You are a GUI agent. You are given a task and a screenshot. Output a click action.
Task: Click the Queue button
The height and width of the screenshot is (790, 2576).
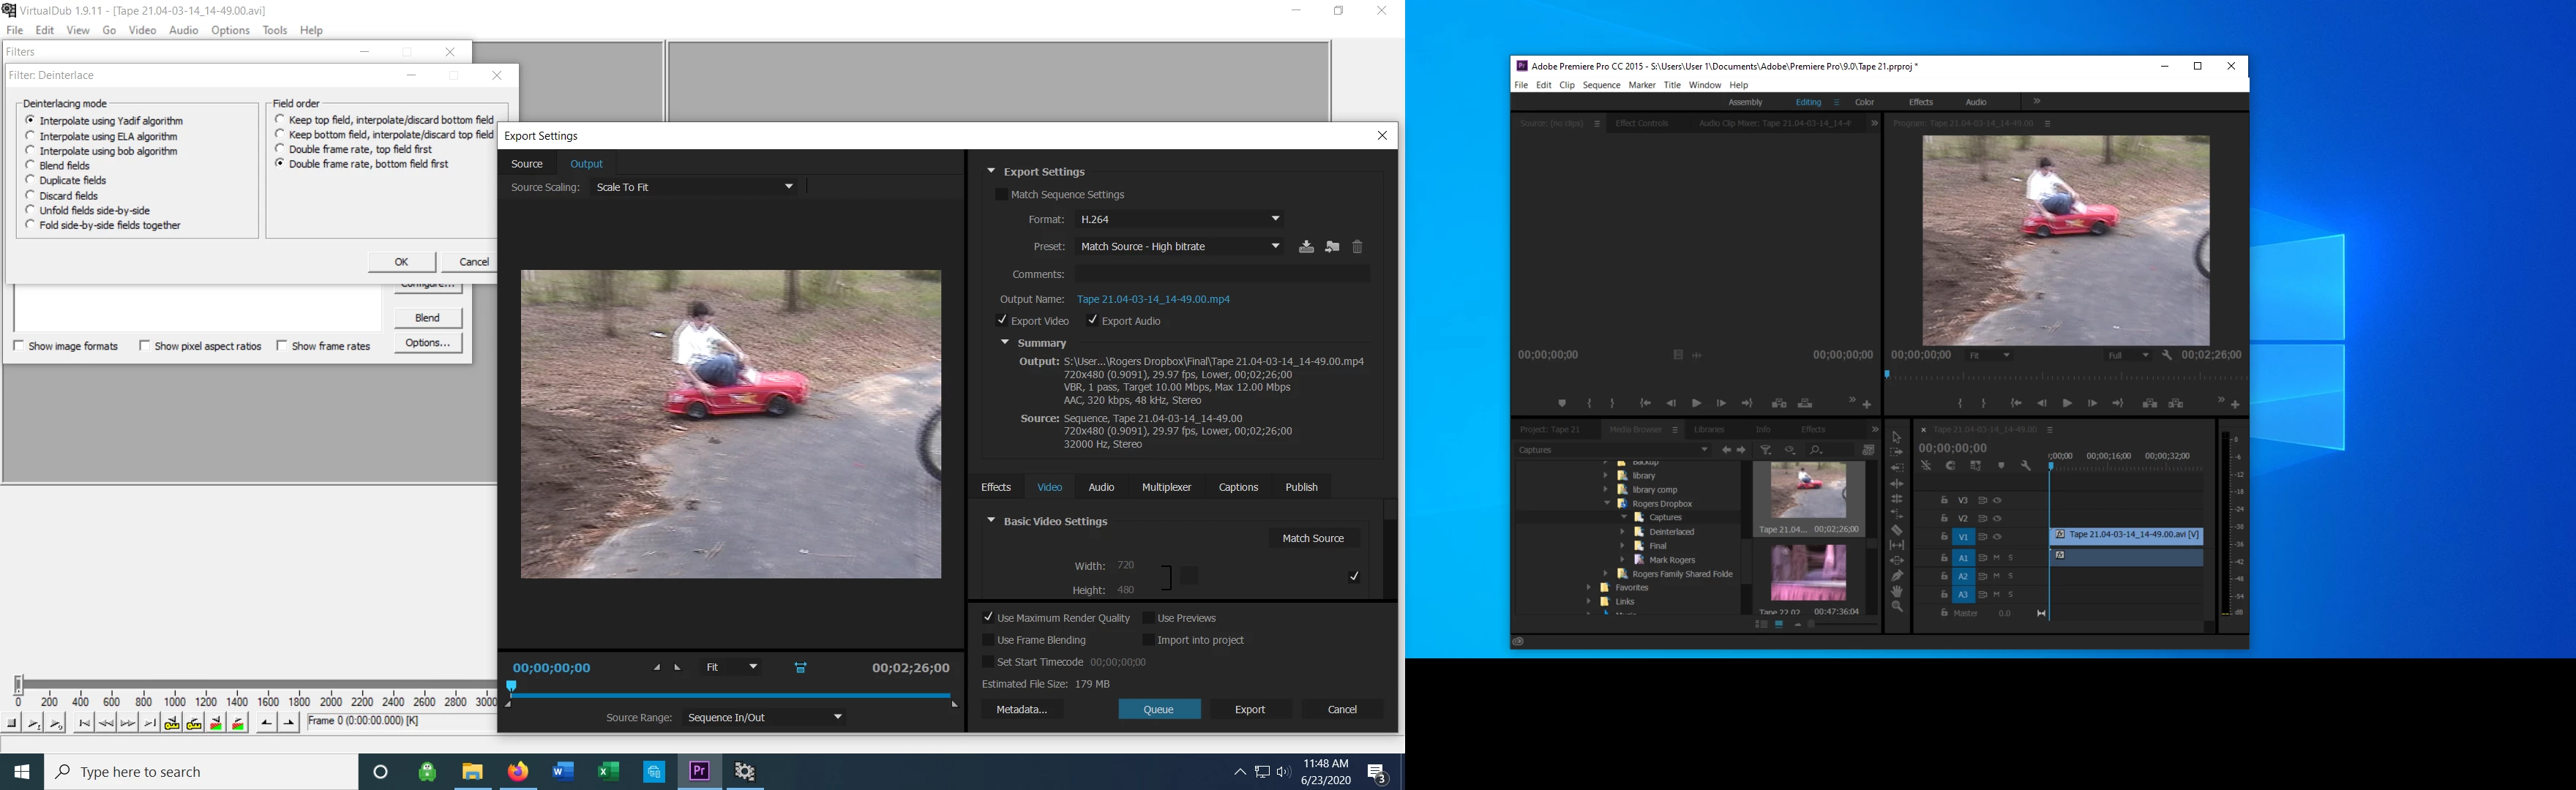[x=1158, y=710]
